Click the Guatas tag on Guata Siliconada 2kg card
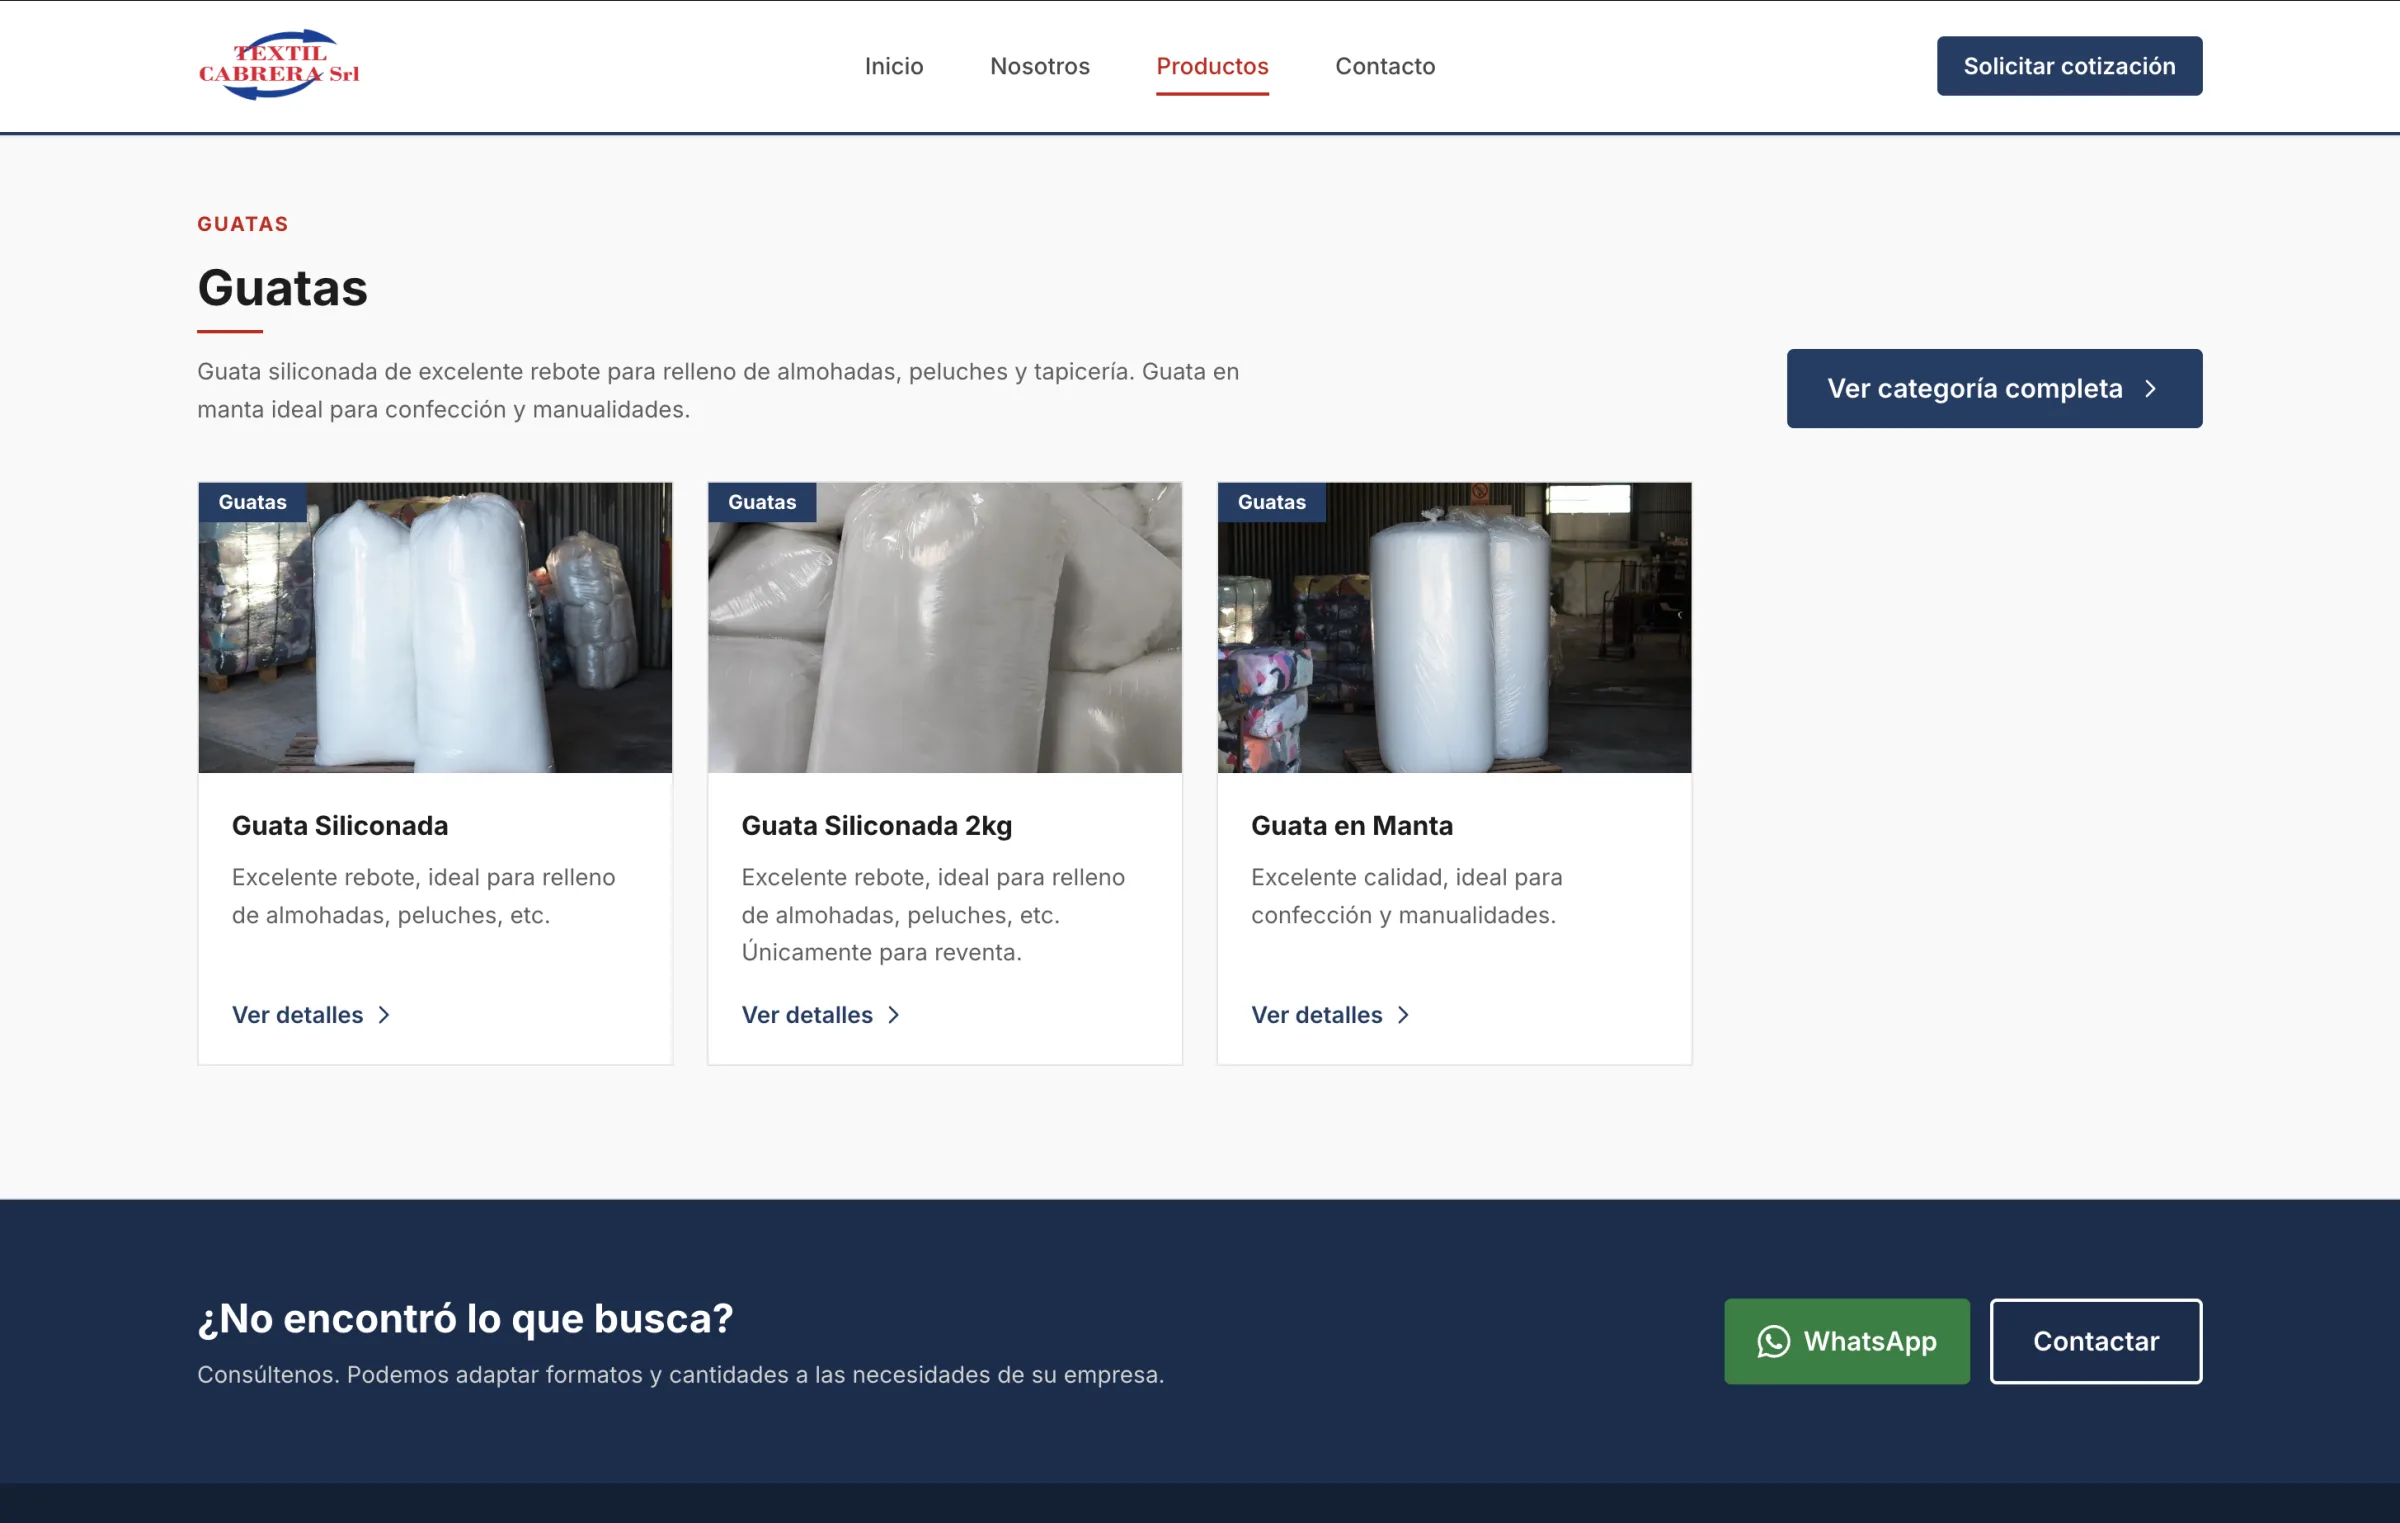Viewport: 2400px width, 1523px height. click(762, 502)
